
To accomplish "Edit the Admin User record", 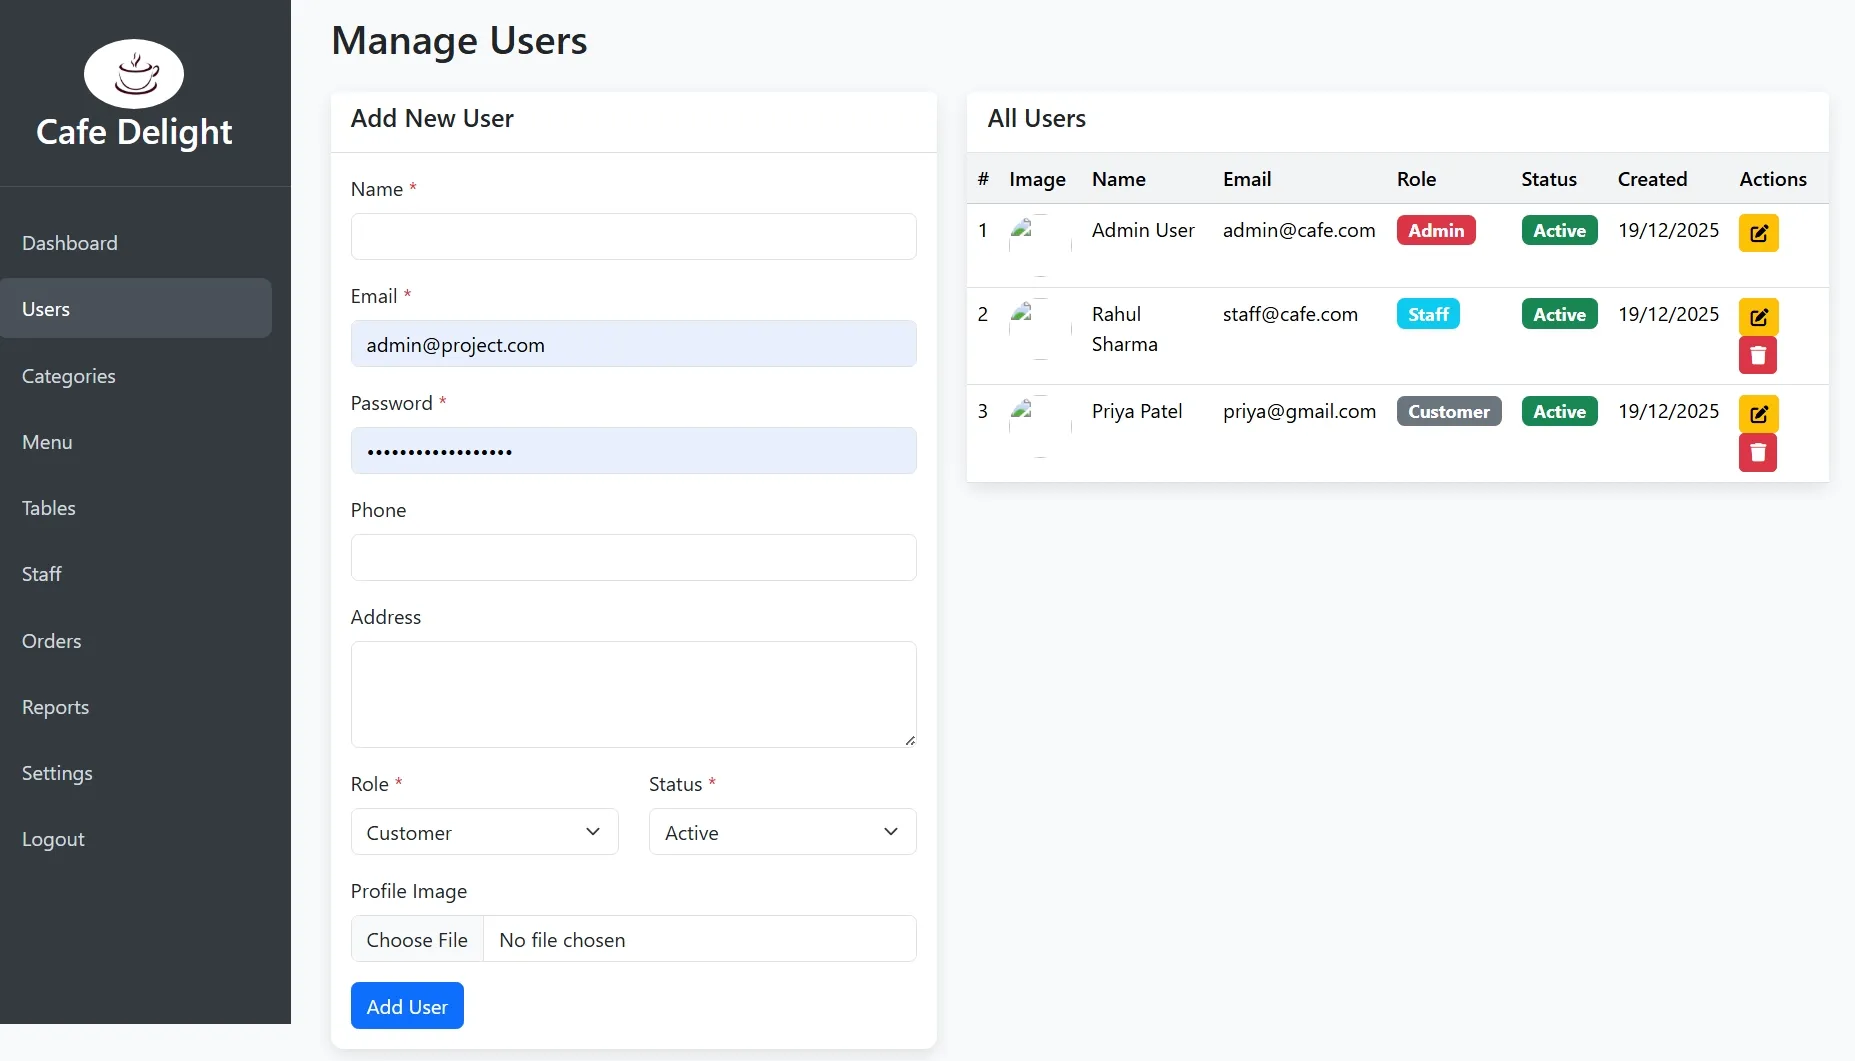I will click(1758, 232).
